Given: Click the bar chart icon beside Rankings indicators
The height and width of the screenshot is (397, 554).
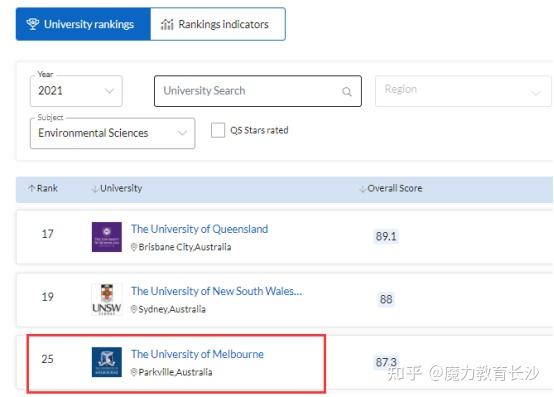Looking at the screenshot, I should coord(167,24).
